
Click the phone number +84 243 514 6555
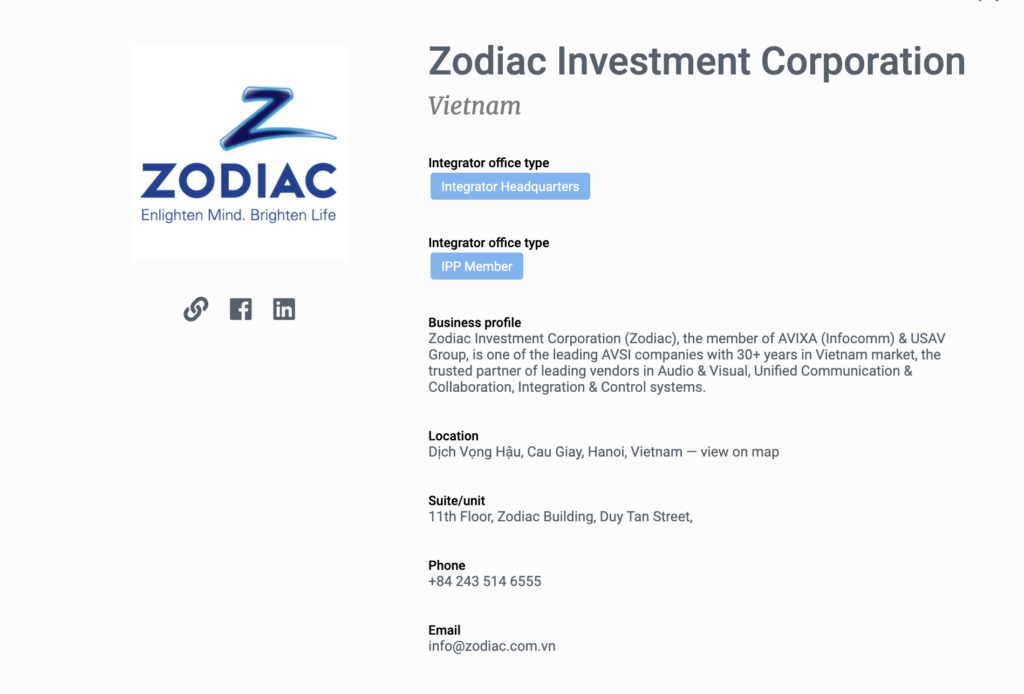(485, 581)
